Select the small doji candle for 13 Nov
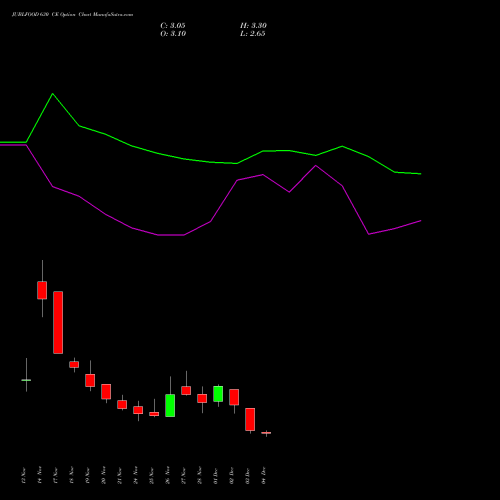Screen dimensions: 500x500 pos(26,380)
